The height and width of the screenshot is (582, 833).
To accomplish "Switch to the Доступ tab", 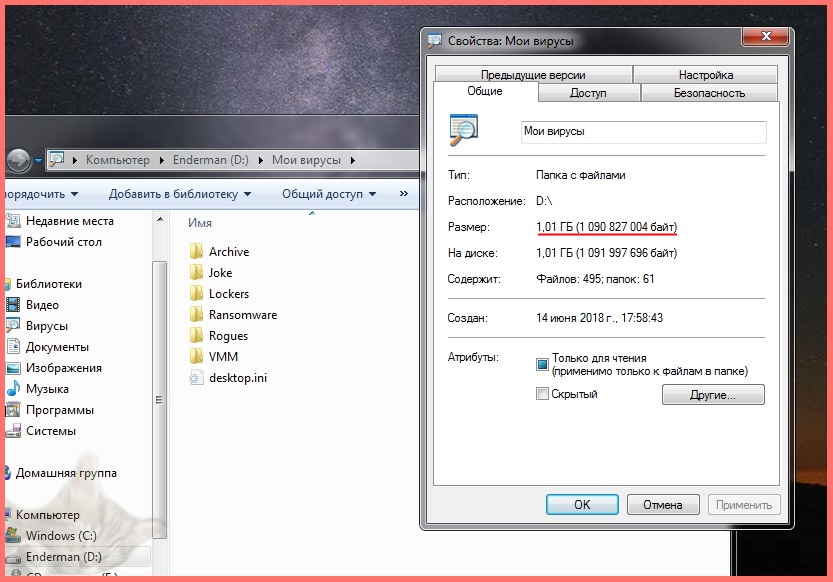I will [x=588, y=92].
